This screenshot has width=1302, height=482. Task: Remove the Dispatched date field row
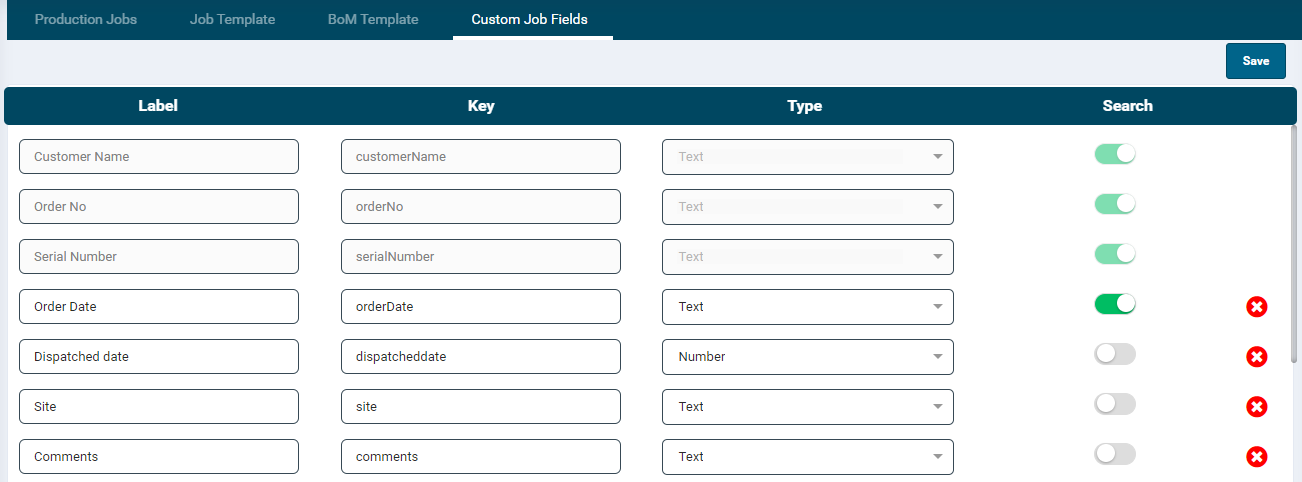pyautogui.click(x=1257, y=357)
